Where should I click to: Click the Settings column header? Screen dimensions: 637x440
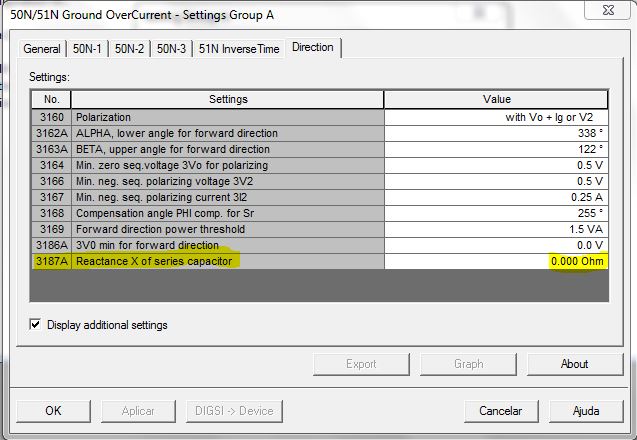point(228,100)
